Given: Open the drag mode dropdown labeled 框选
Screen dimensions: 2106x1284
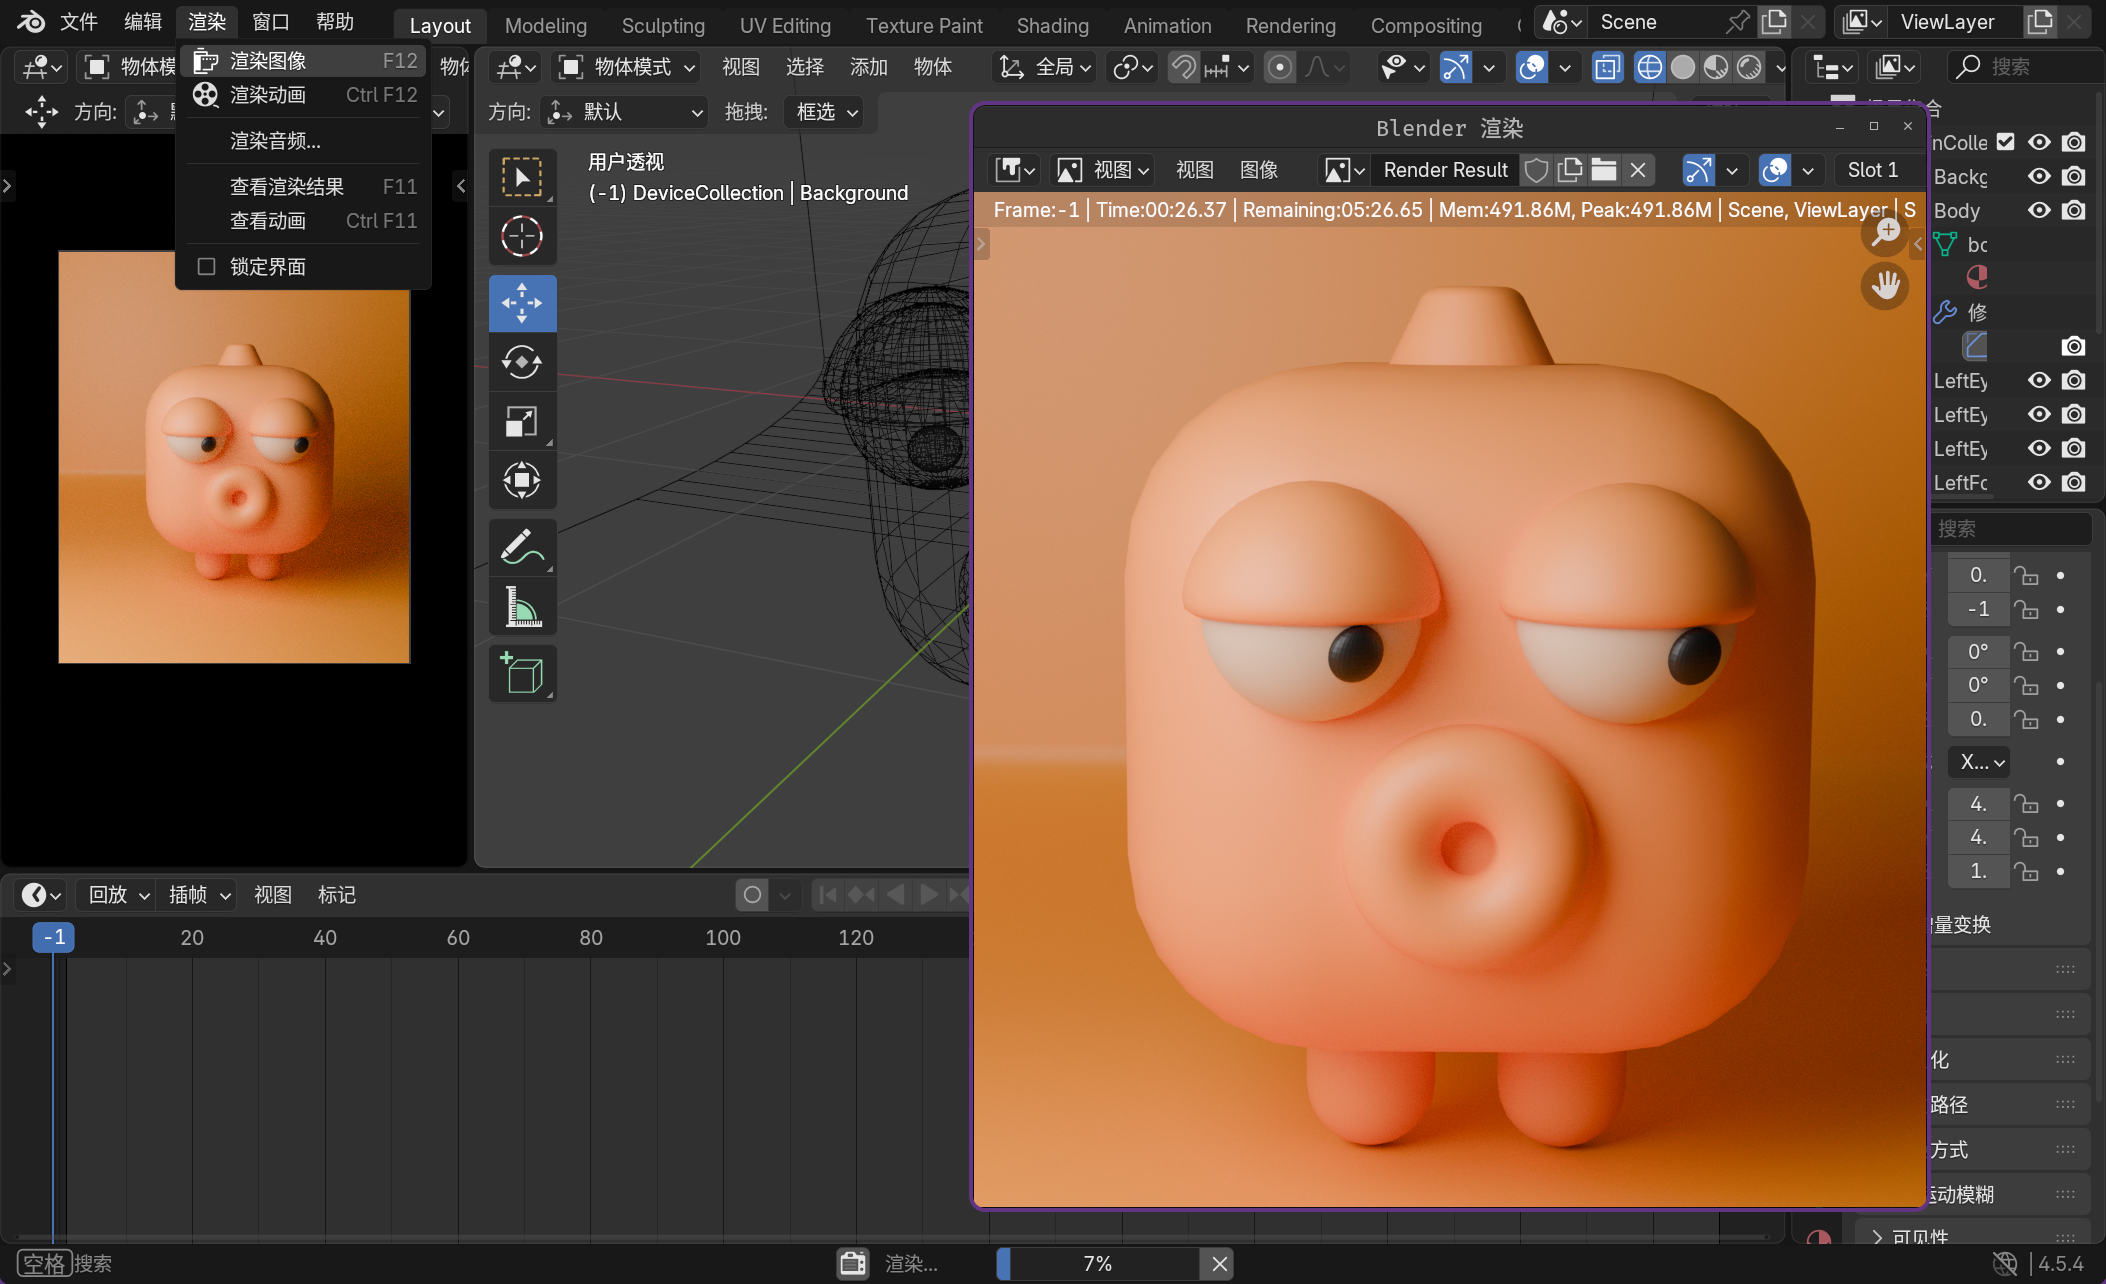Looking at the screenshot, I should point(826,112).
